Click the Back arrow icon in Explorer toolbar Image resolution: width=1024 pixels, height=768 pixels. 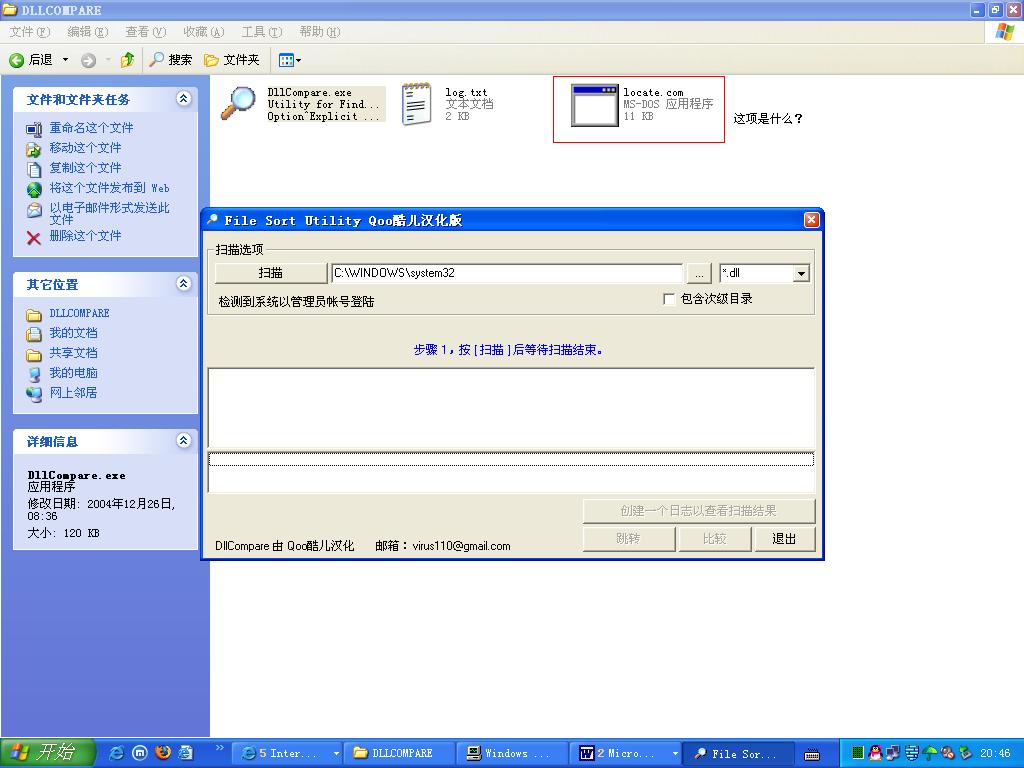click(16, 60)
